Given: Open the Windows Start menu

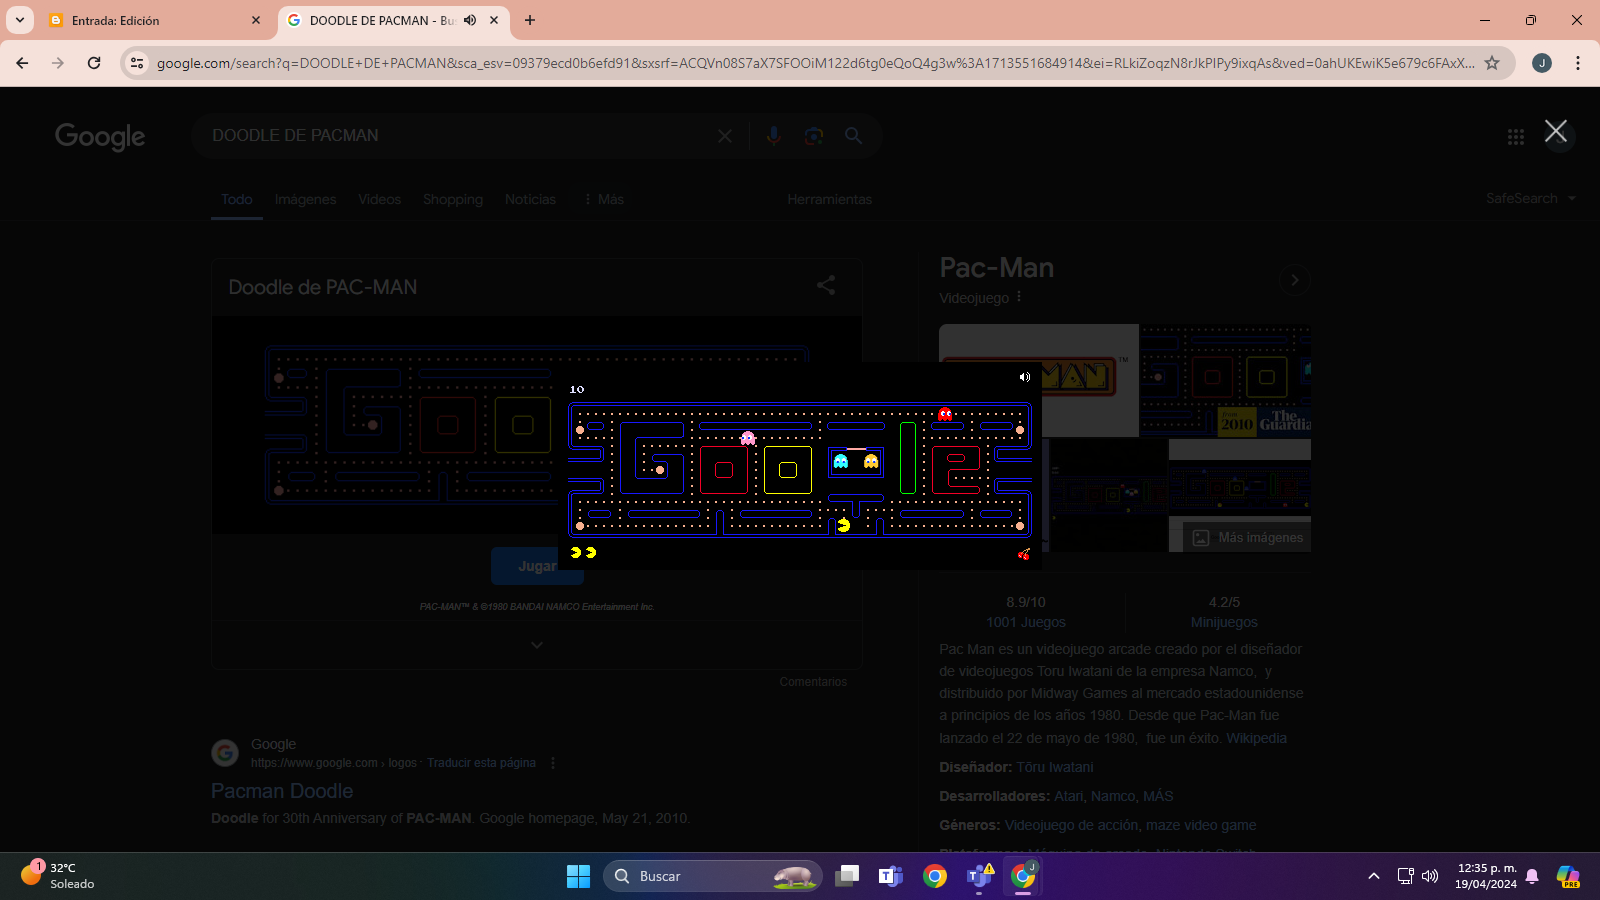Looking at the screenshot, I should [x=578, y=876].
